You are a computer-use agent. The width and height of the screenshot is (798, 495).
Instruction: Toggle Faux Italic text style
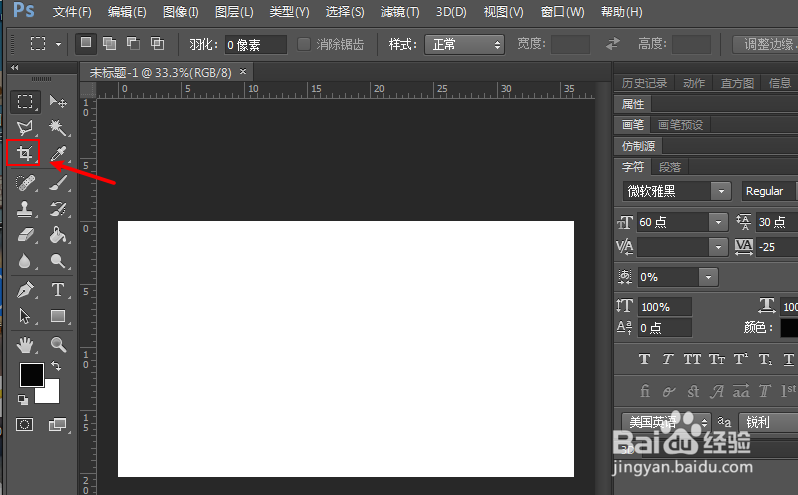pyautogui.click(x=668, y=360)
